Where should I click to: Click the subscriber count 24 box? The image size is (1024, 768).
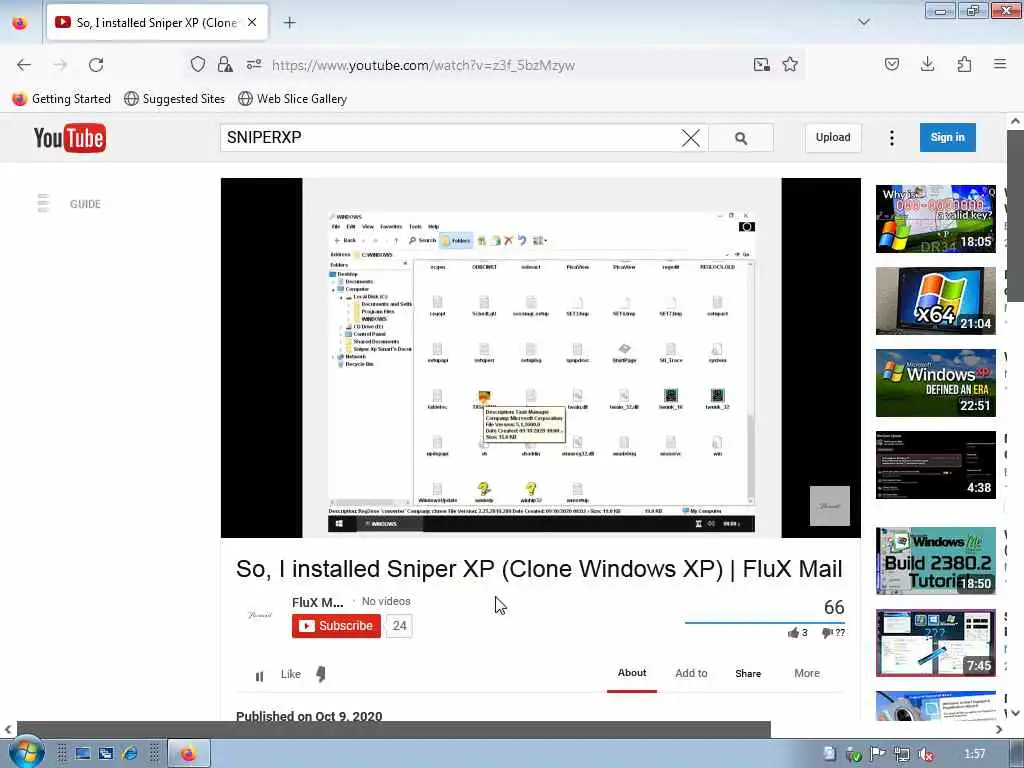[x=400, y=626]
